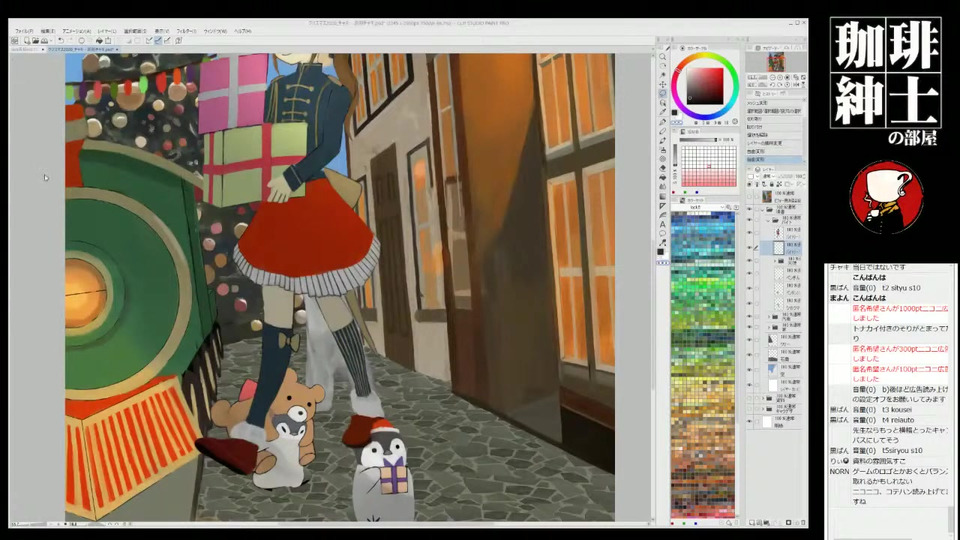This screenshot has height=540, width=960.
Task: Click the Undo arrow in command bar
Action: point(61,40)
